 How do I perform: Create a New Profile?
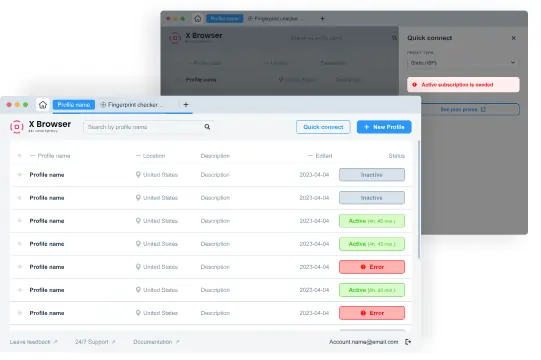click(x=384, y=127)
